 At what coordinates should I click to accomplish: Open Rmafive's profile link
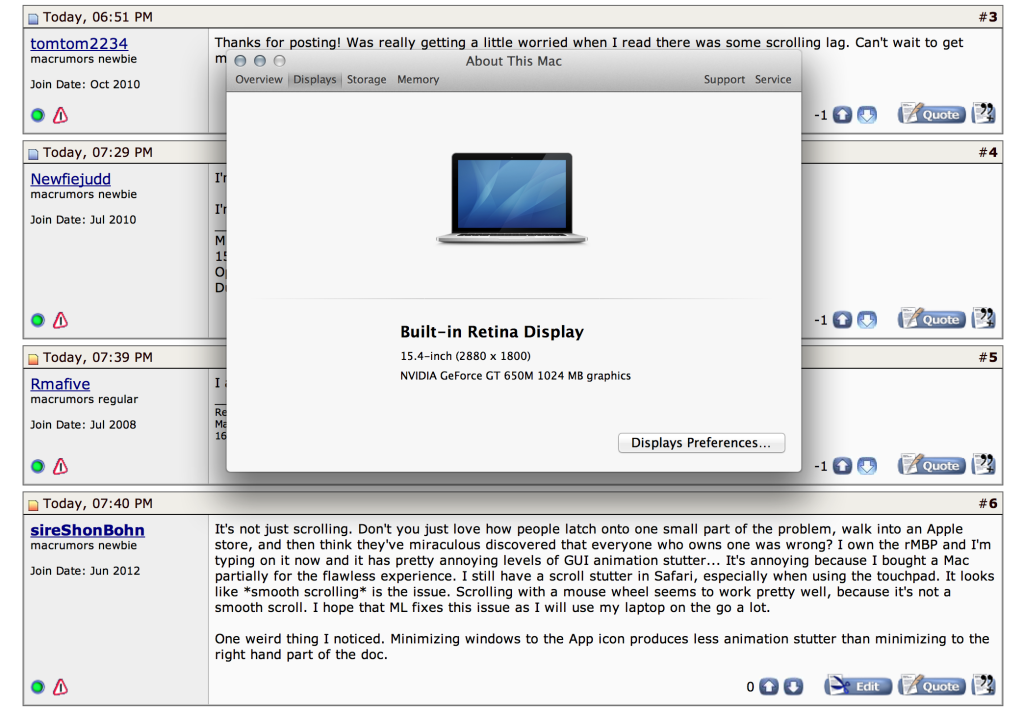point(60,384)
